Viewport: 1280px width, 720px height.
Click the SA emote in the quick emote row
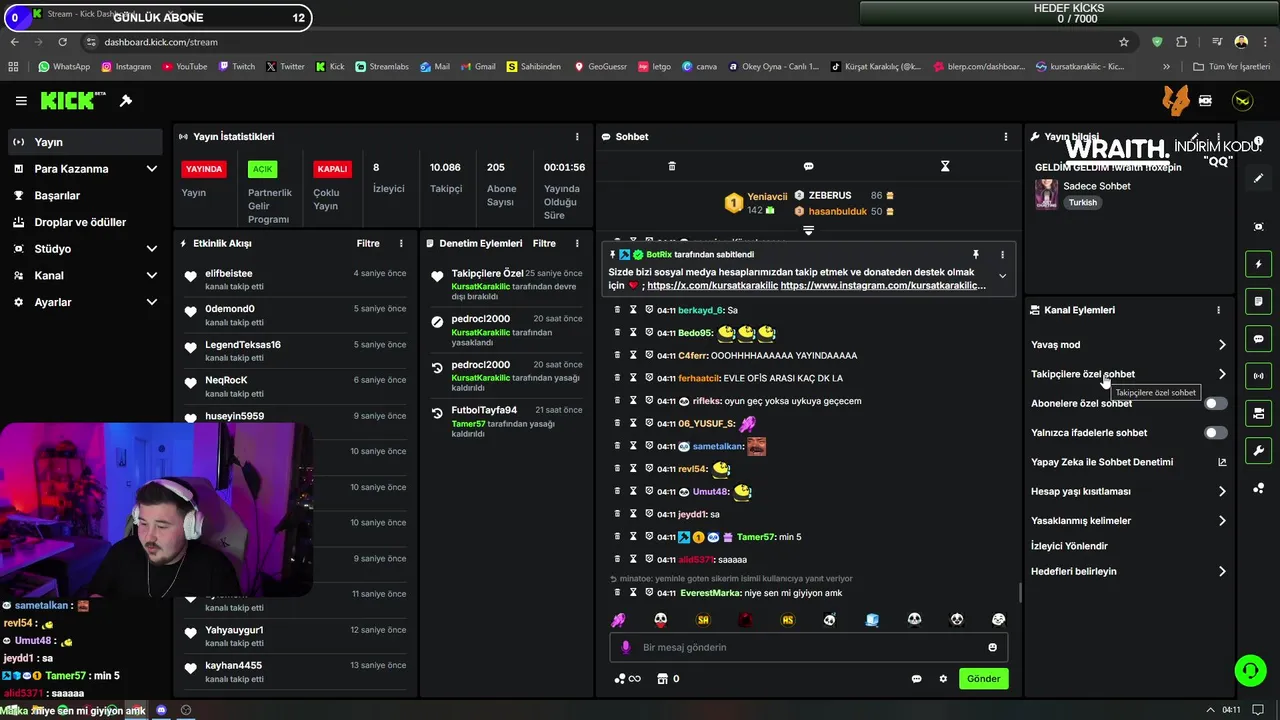tap(703, 620)
